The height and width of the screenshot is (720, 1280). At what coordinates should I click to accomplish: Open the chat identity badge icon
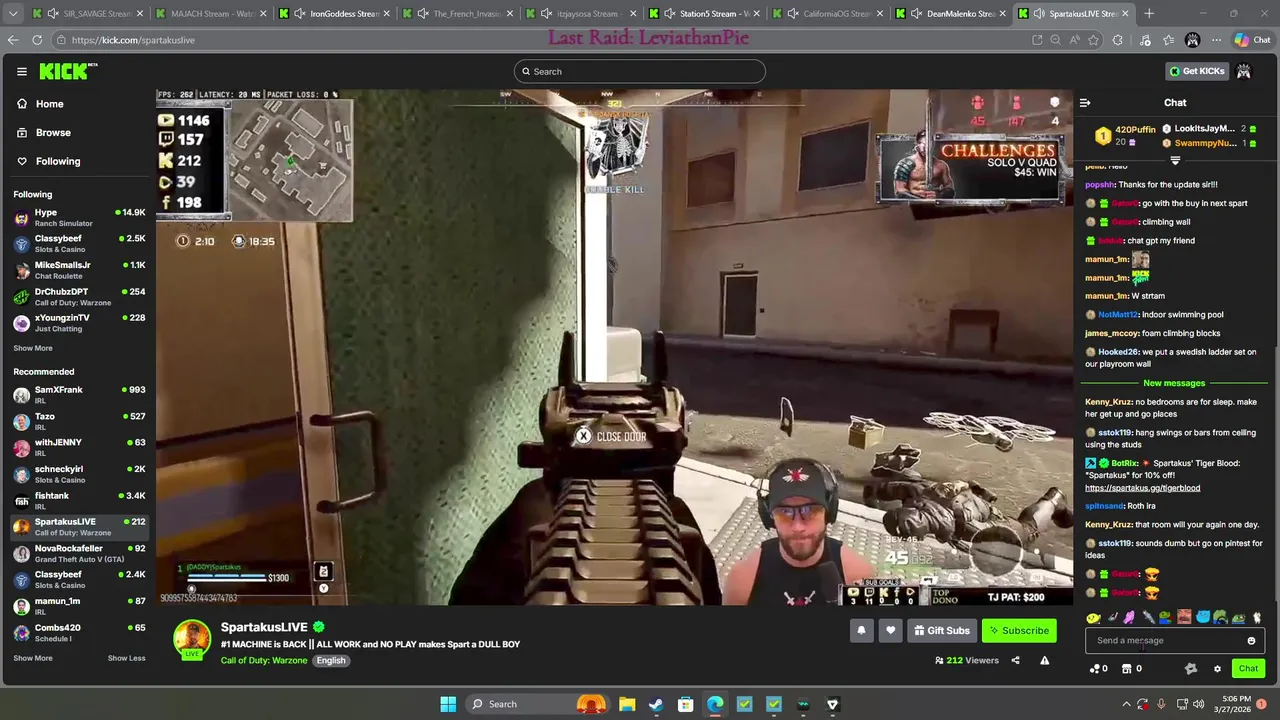click(x=1190, y=669)
